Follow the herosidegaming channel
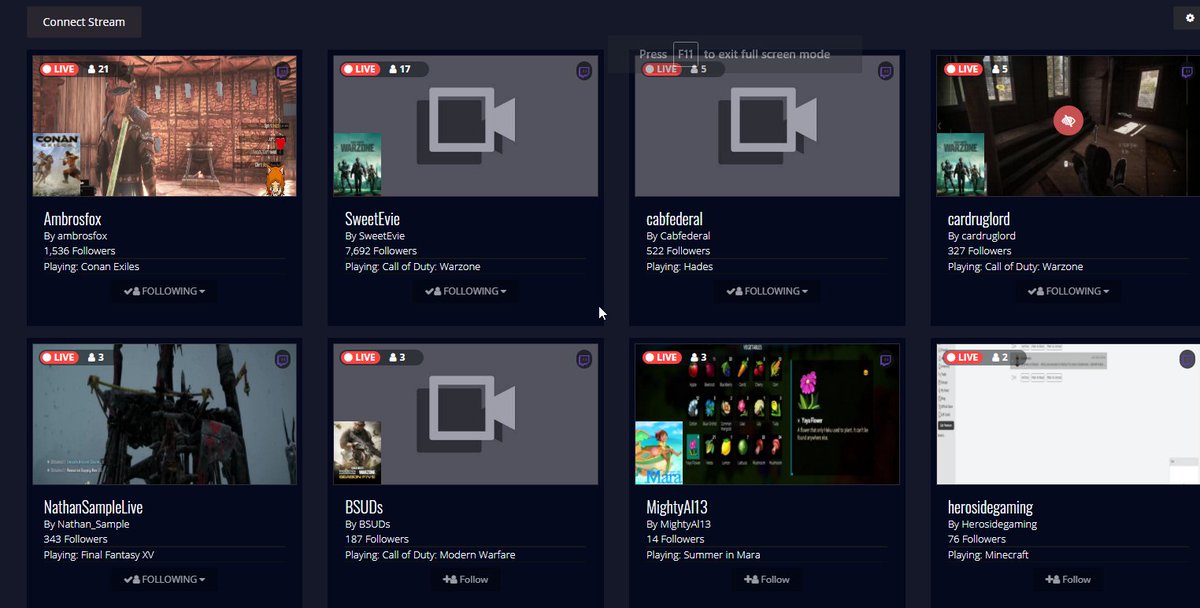The height and width of the screenshot is (608, 1200). 1068,579
